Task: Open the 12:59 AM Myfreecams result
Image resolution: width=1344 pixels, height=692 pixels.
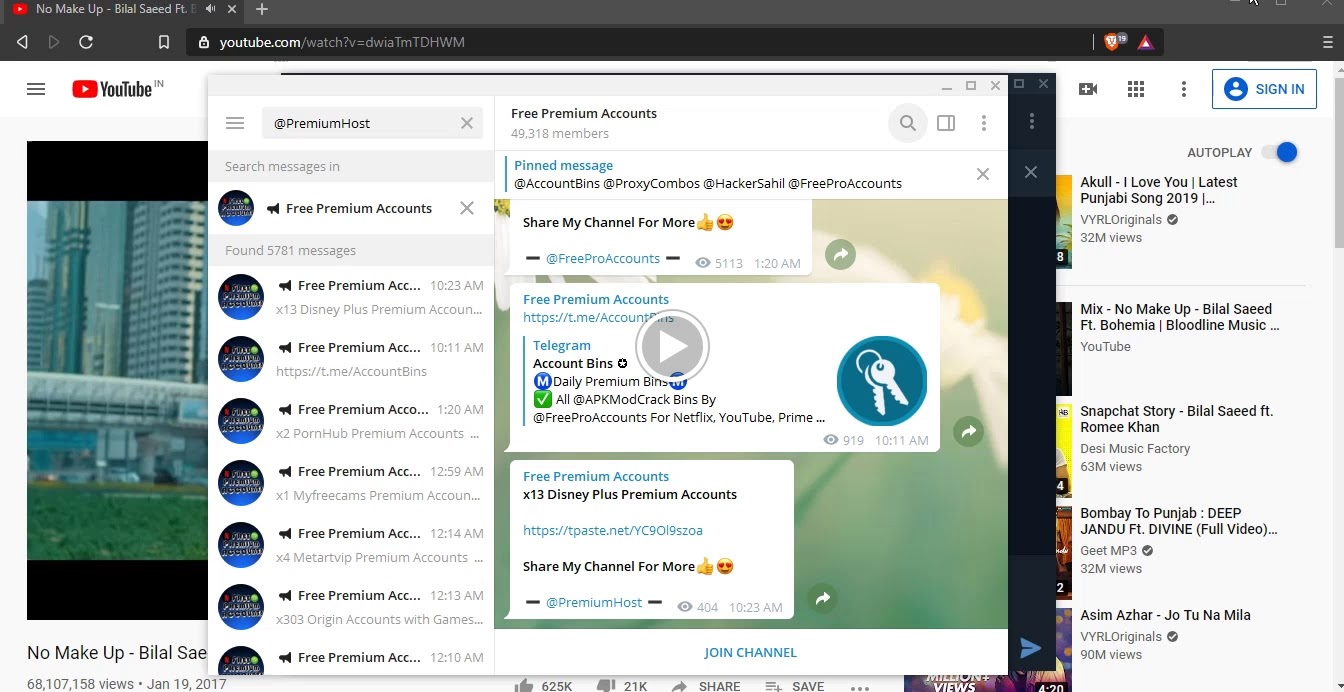Action: [x=351, y=483]
